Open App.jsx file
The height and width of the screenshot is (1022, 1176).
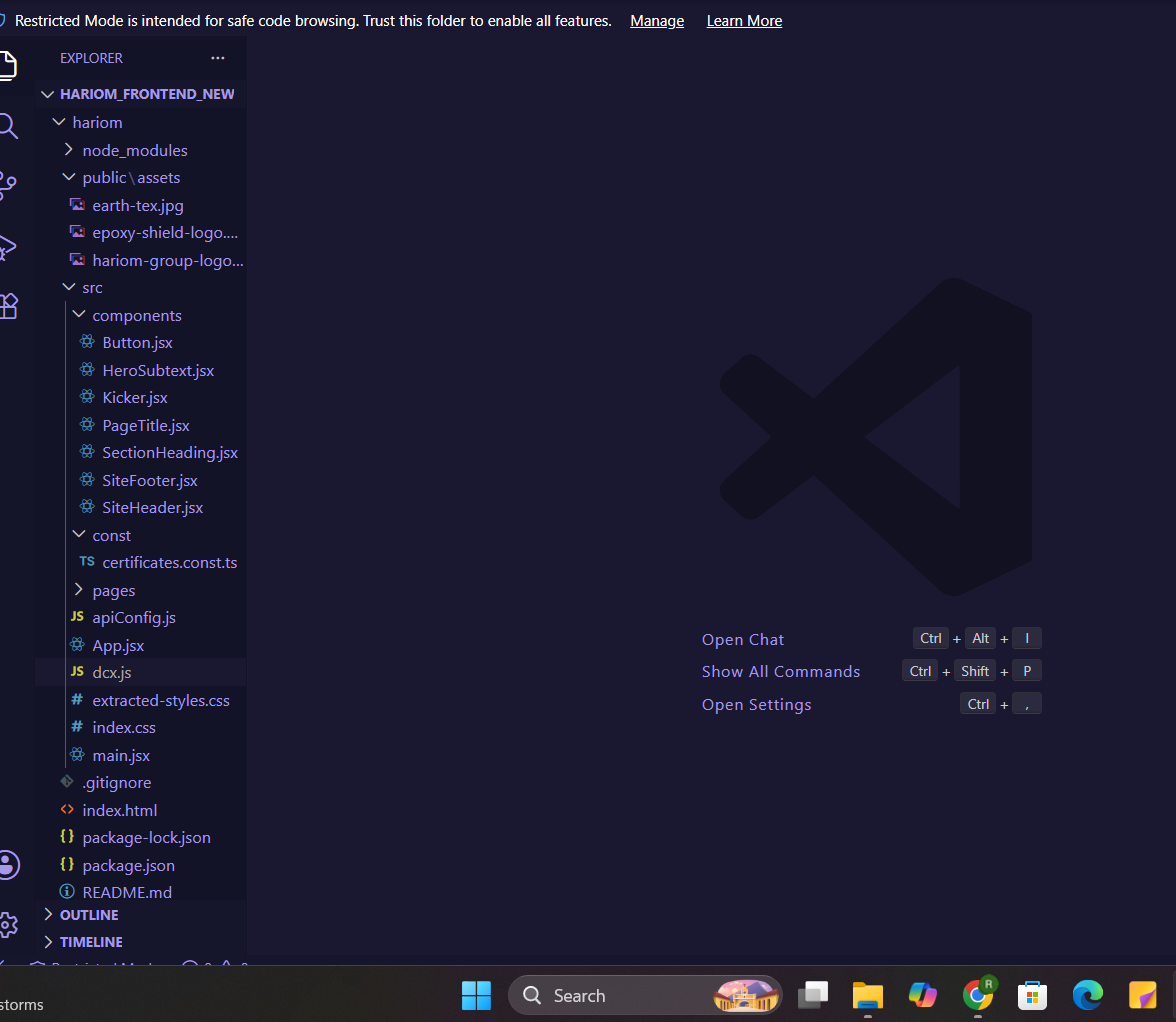[141, 645]
